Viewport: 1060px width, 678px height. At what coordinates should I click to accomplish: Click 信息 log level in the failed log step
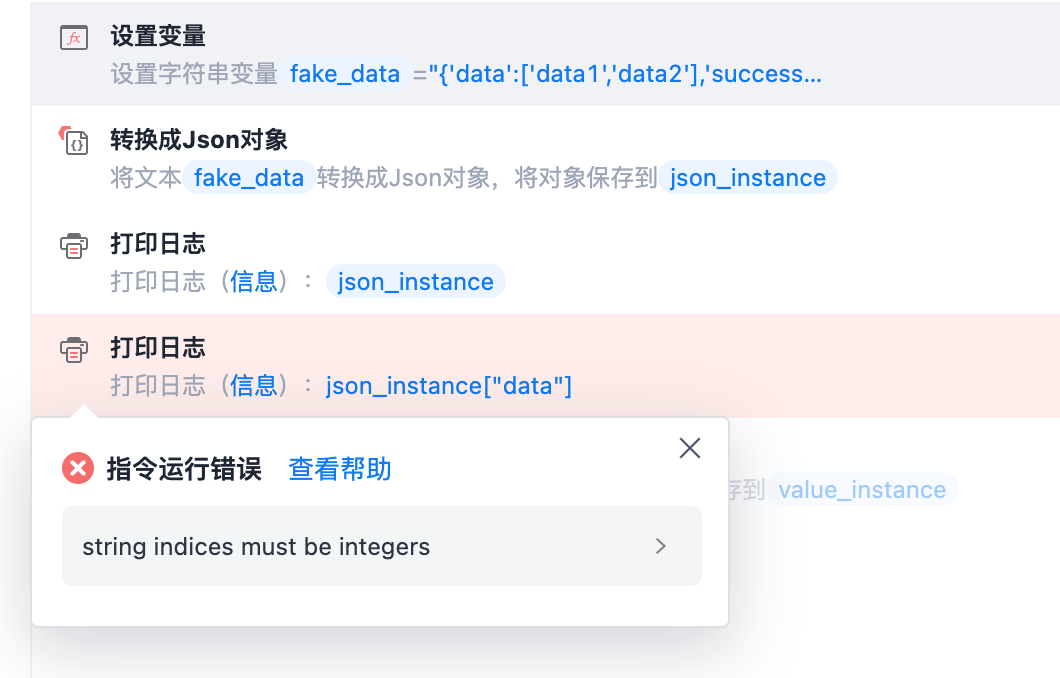[x=254, y=386]
